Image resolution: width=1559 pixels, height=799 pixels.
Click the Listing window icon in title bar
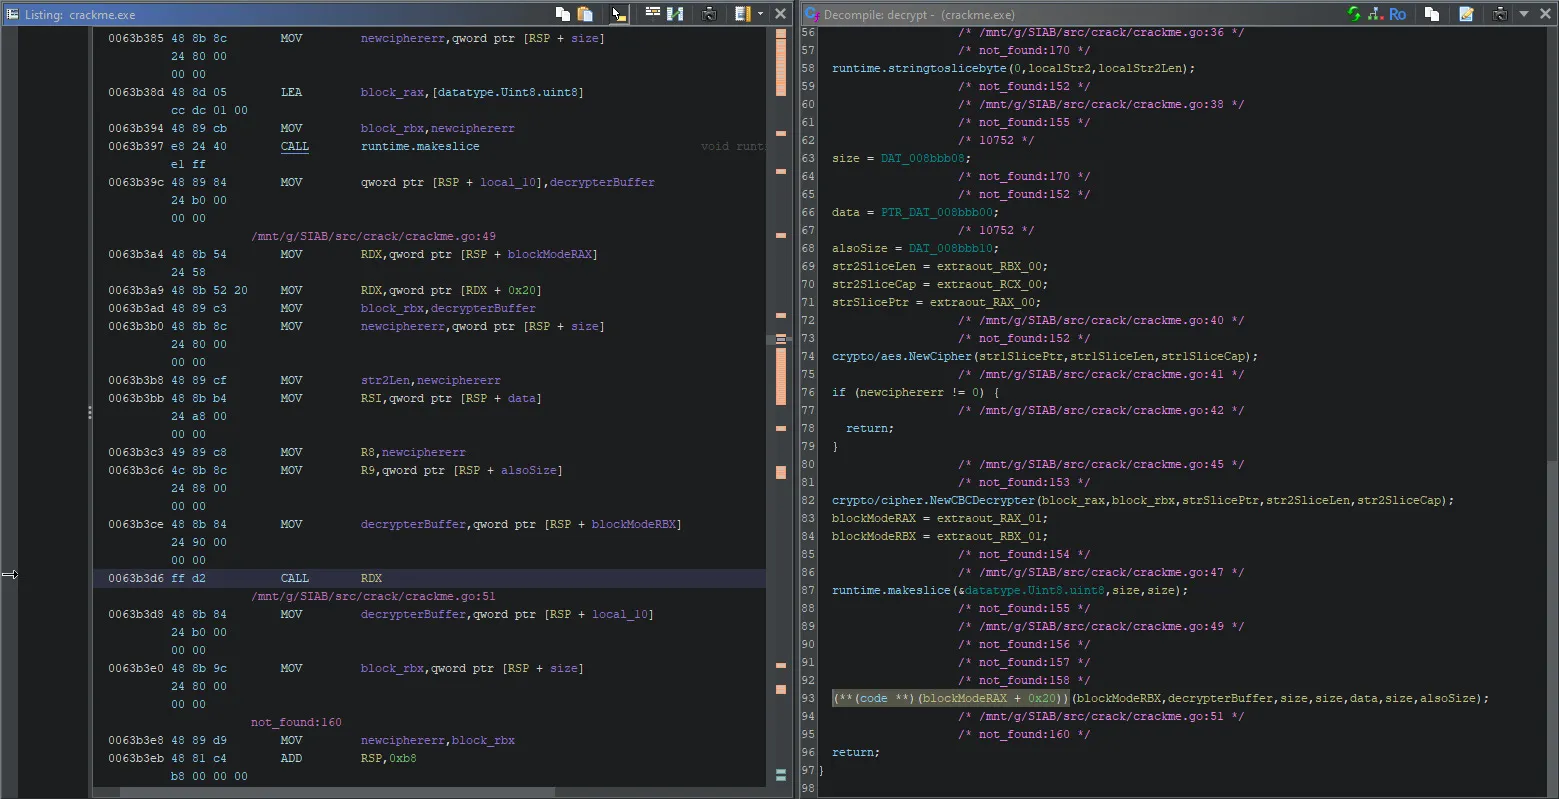pyautogui.click(x=13, y=14)
